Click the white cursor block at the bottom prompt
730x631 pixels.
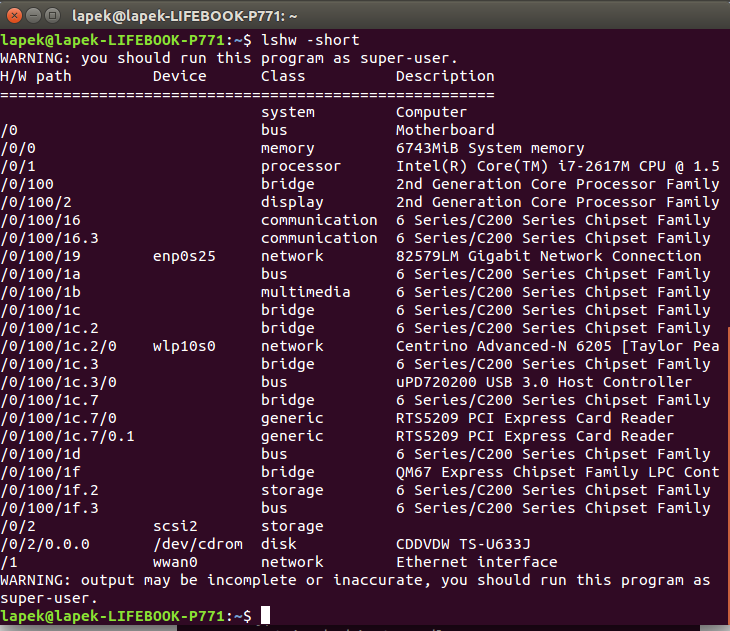coord(265,615)
